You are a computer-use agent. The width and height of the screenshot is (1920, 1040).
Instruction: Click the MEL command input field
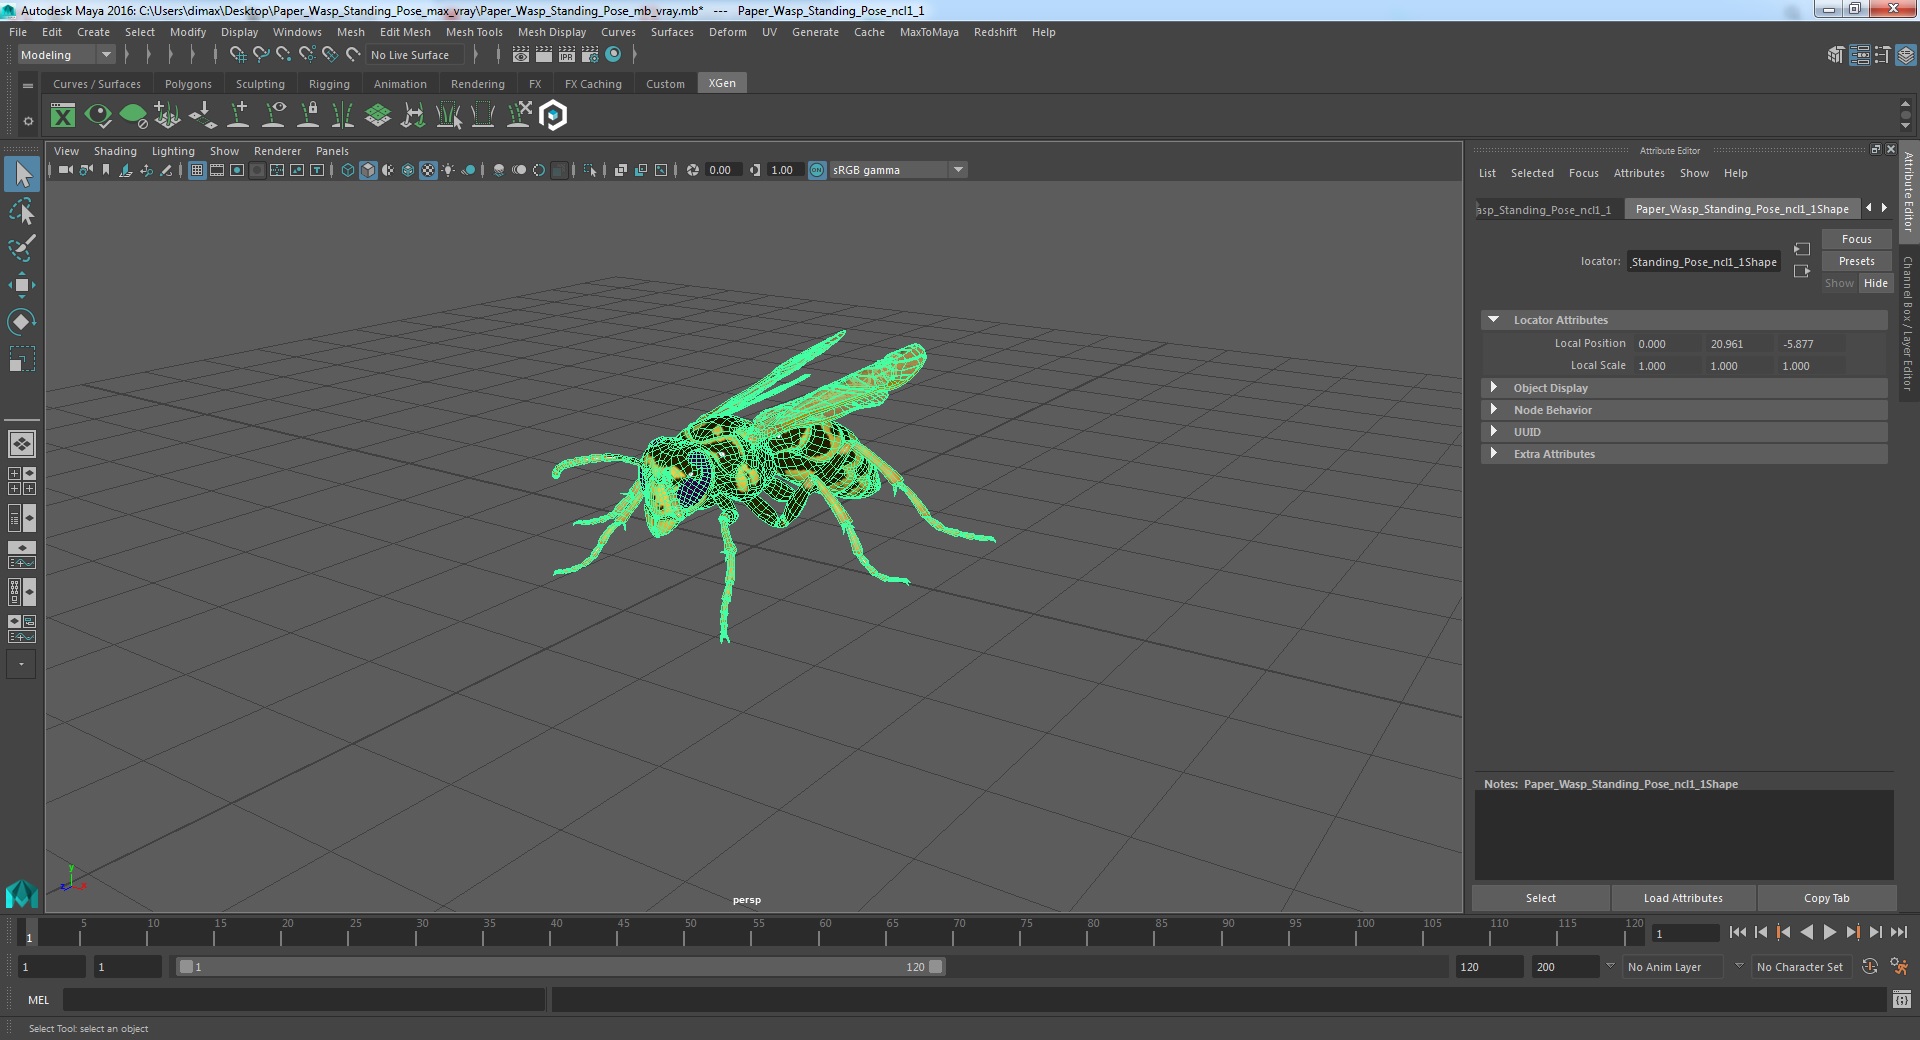click(x=304, y=999)
